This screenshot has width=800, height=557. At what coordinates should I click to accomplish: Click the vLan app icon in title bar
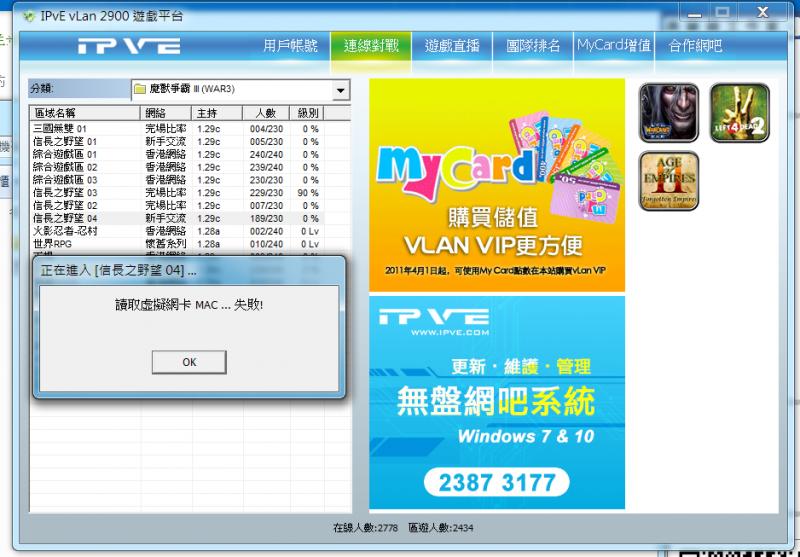click(x=29, y=16)
